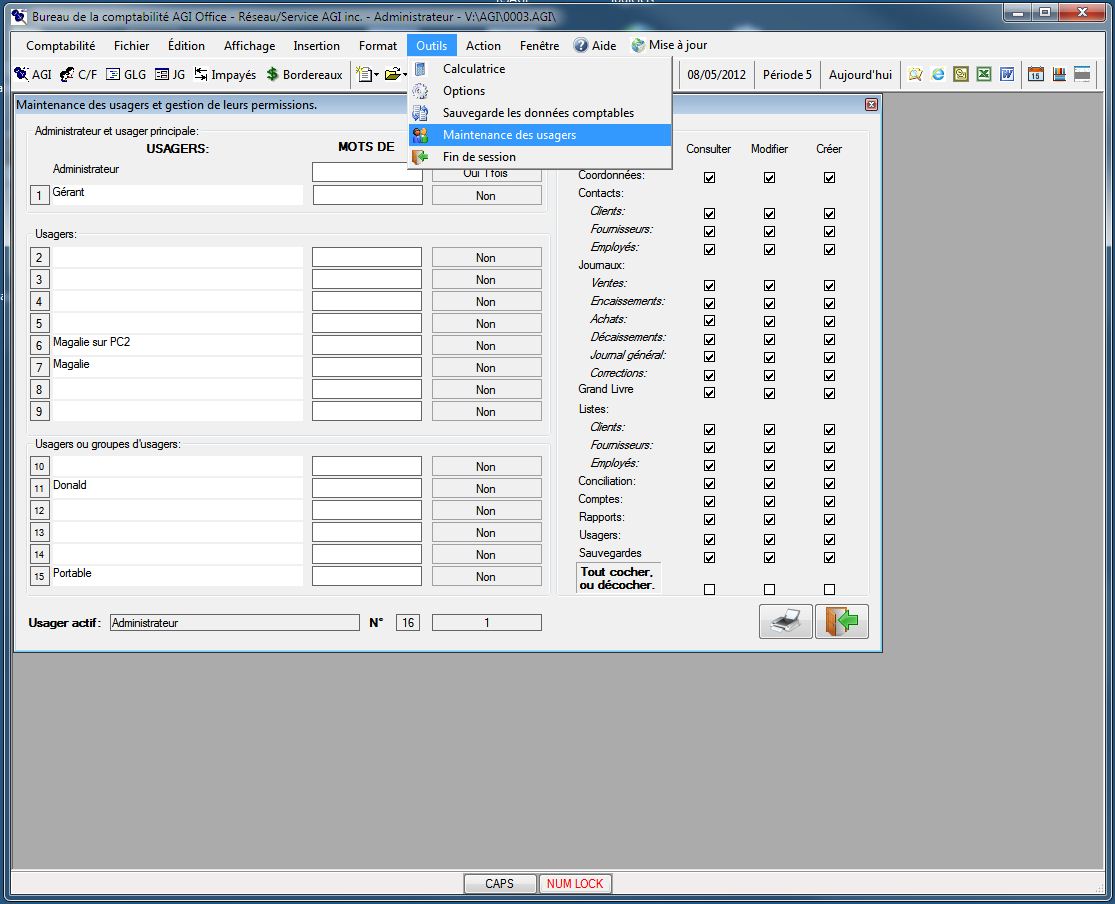Expand the arrow beside the open-folder icon
The height and width of the screenshot is (904, 1115).
tap(405, 75)
